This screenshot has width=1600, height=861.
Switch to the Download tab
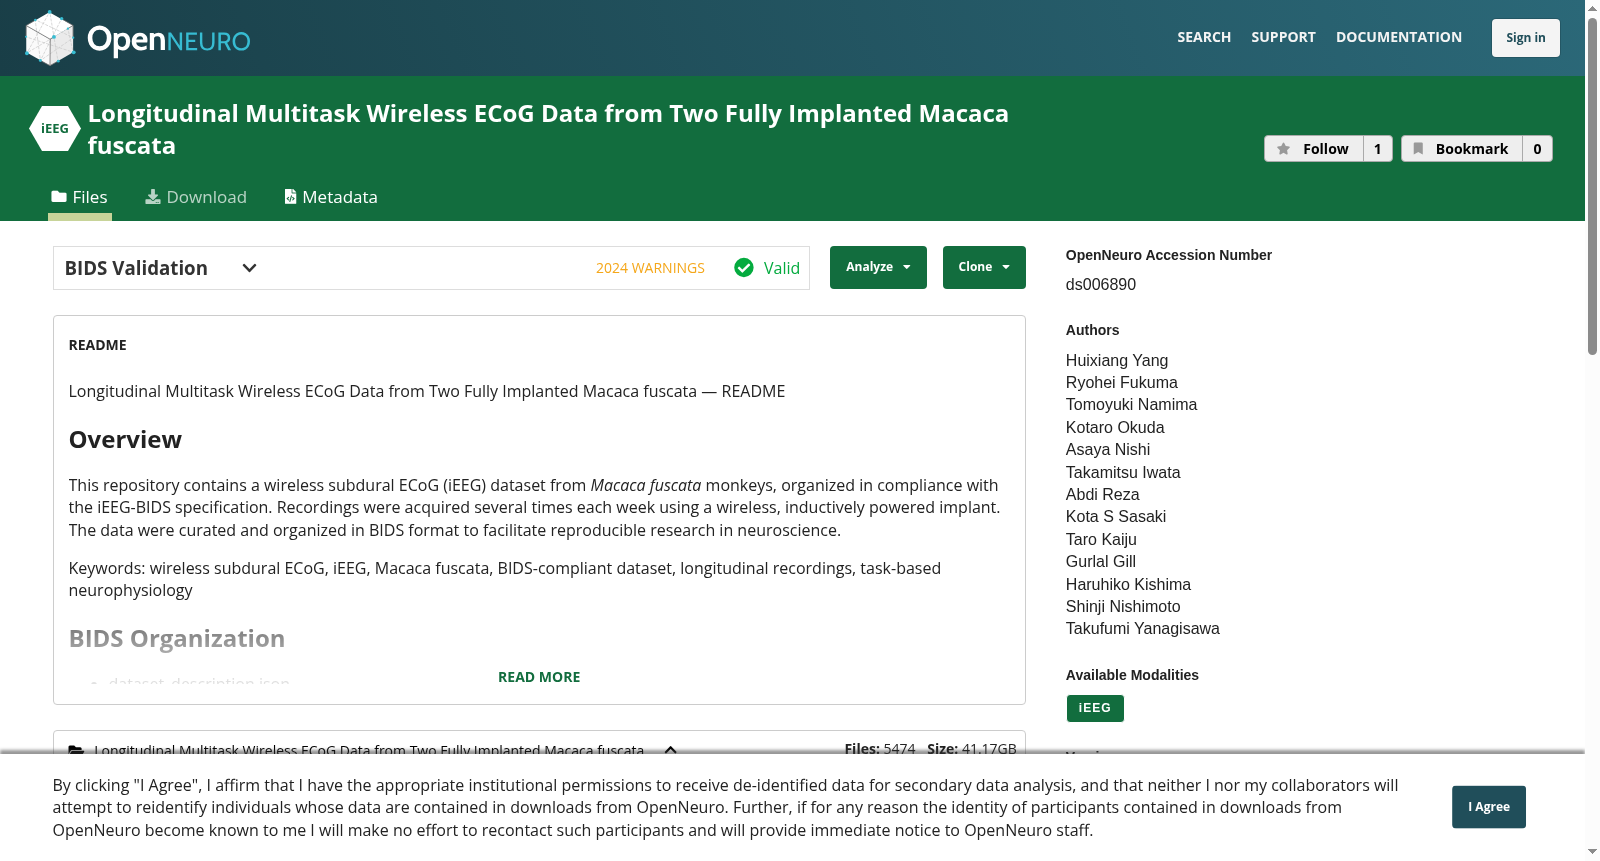tap(196, 197)
